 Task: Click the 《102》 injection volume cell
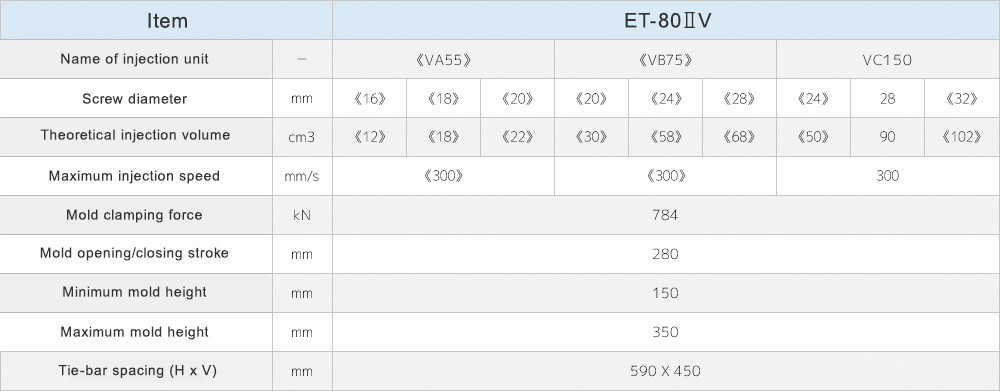(x=962, y=137)
